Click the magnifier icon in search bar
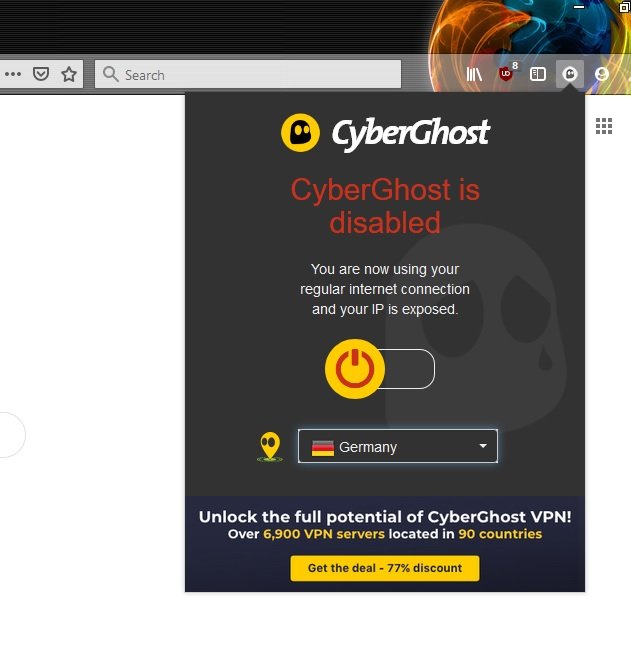The width and height of the screenshot is (631, 652). click(x=111, y=74)
